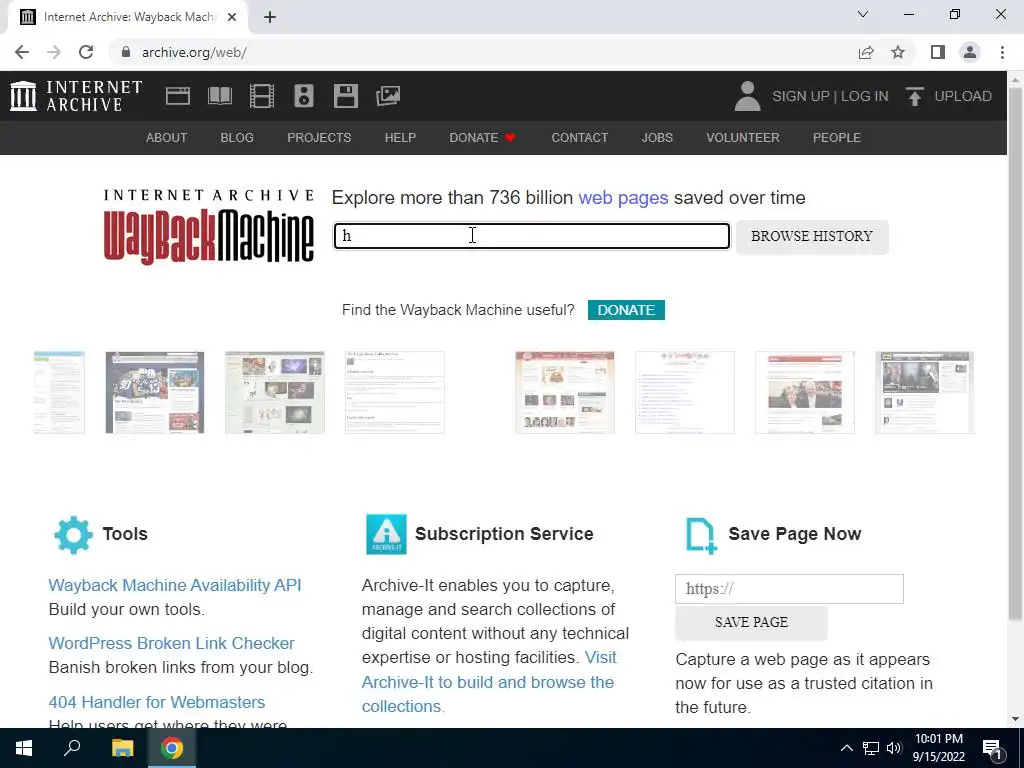Click the Wayback Machine logo

click(x=208, y=227)
